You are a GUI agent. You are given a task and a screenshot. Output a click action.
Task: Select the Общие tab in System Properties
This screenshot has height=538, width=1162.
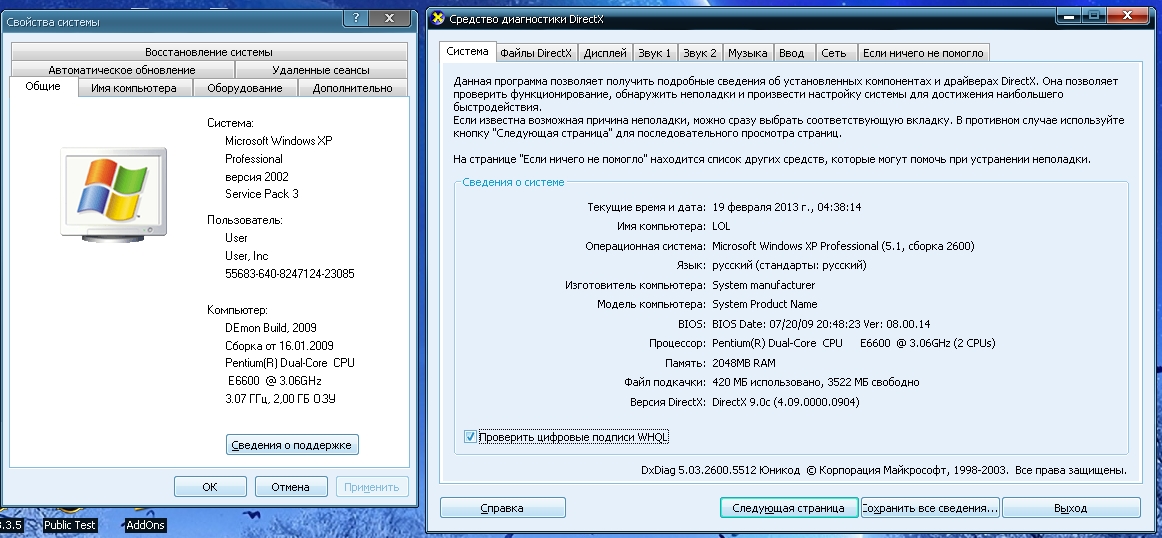(43, 87)
